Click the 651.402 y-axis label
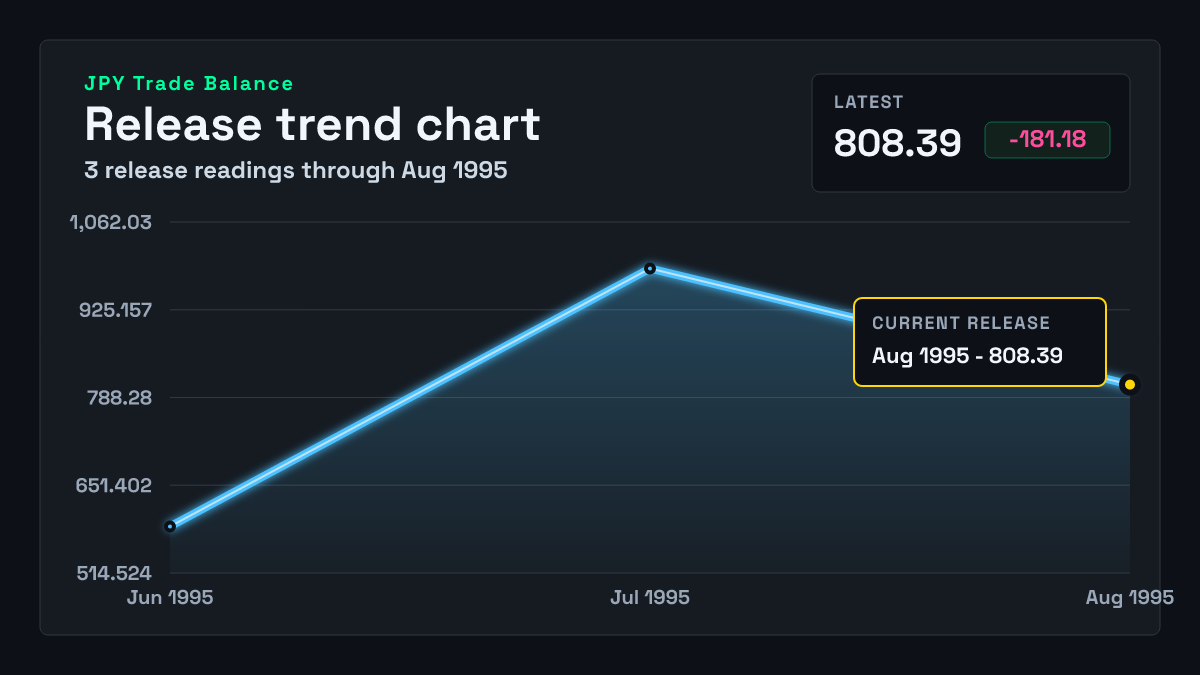This screenshot has width=1200, height=675. coord(115,486)
